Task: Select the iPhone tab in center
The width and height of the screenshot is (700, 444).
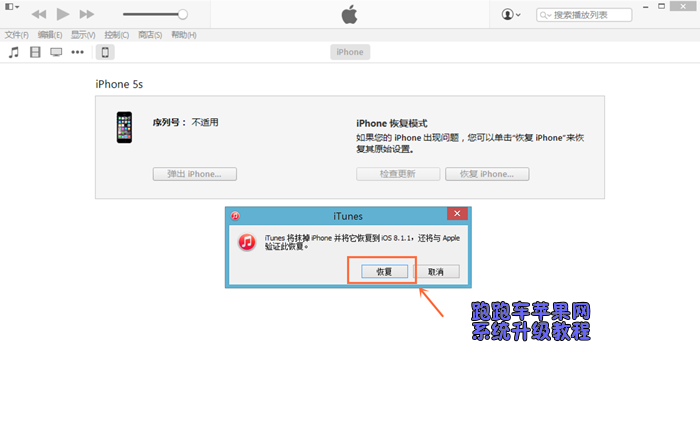Action: [x=350, y=52]
